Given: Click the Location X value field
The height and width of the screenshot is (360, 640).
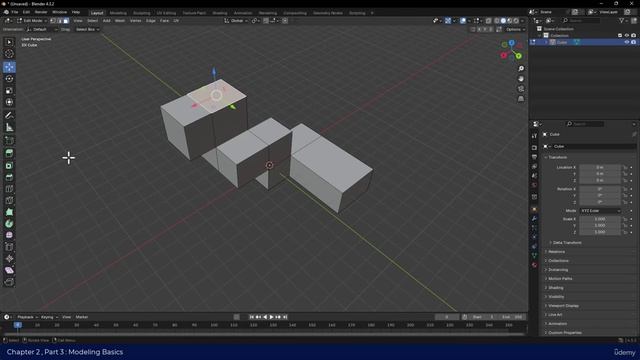Looking at the screenshot, I should click(x=600, y=167).
